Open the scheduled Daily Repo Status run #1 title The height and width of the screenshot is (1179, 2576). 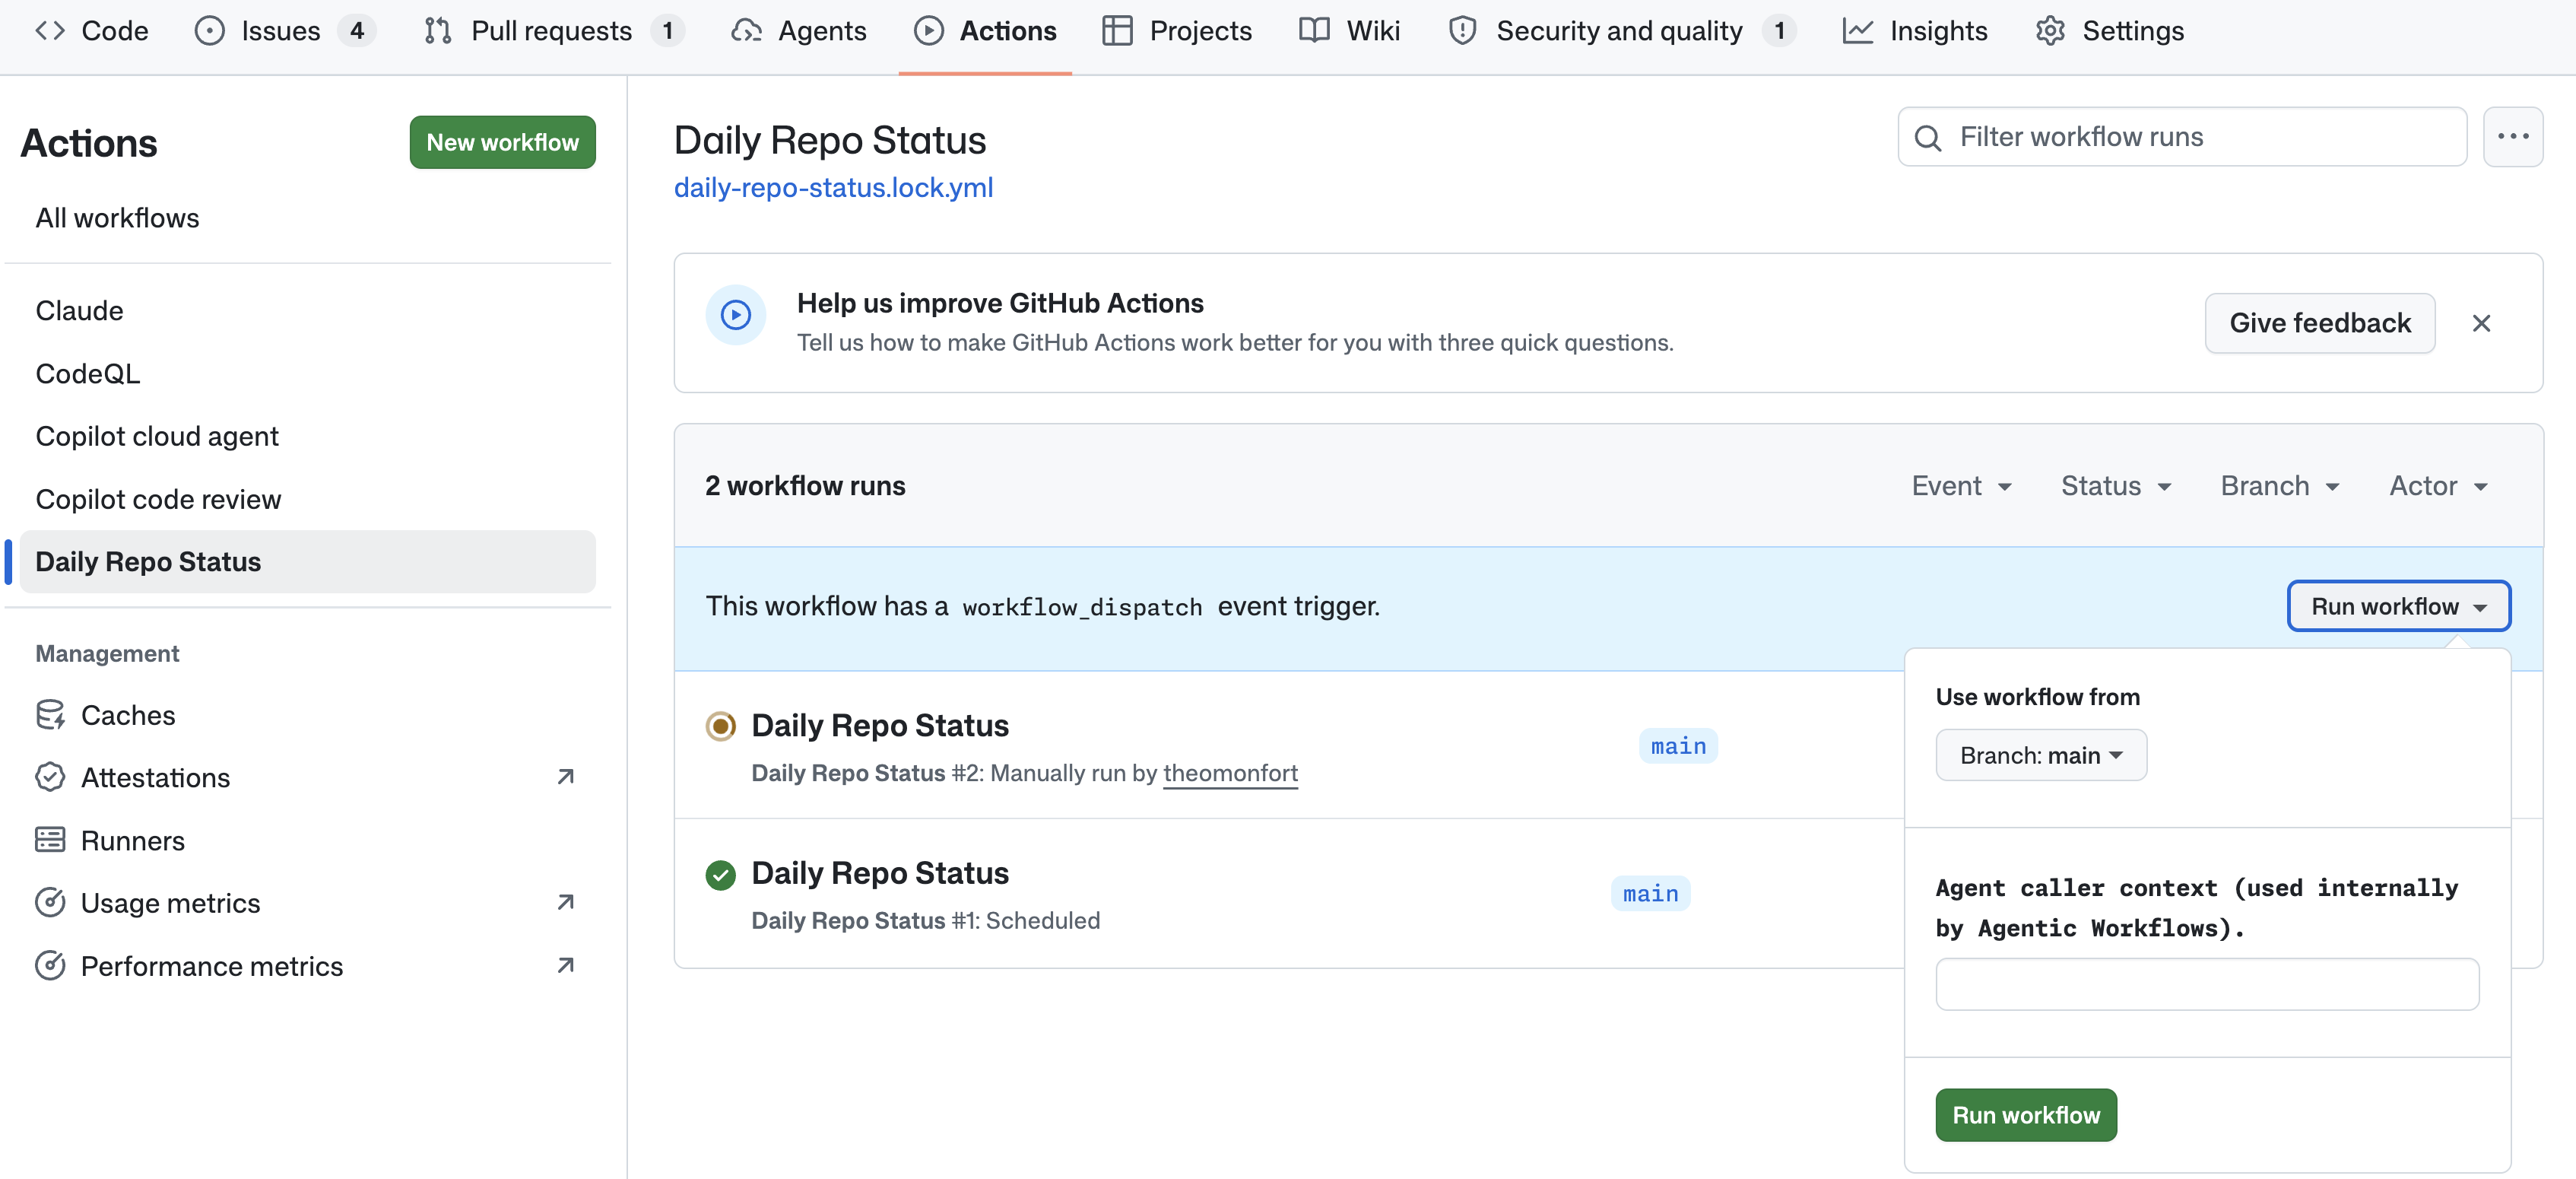(880, 874)
